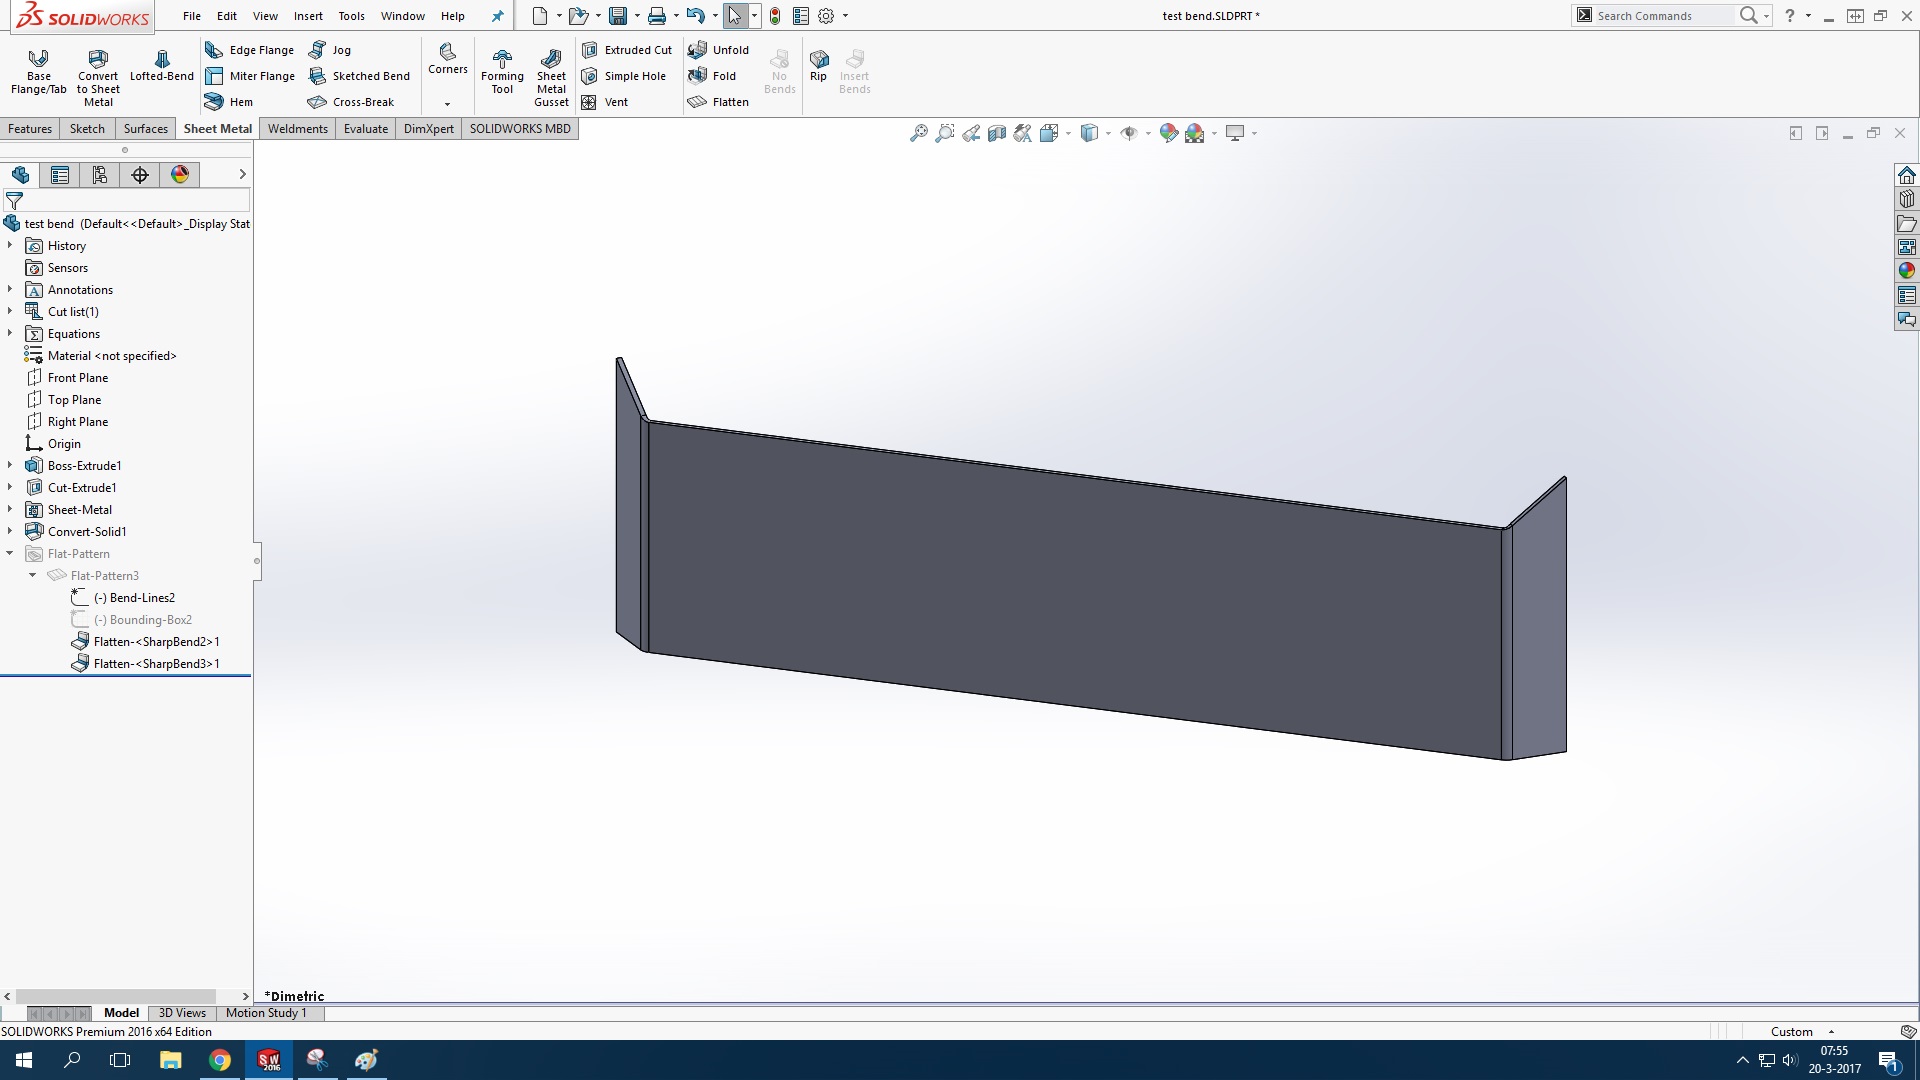Collapse the Flat-Pattern3 tree node

(x=33, y=576)
